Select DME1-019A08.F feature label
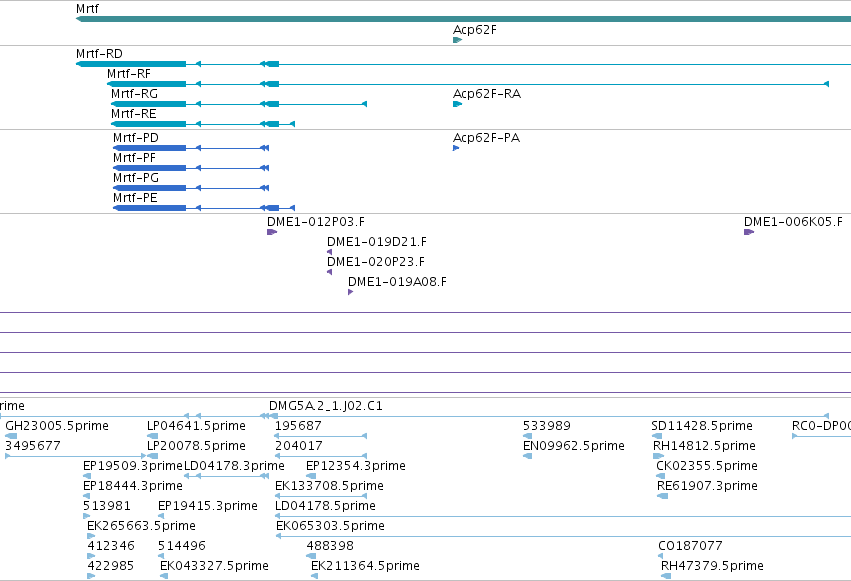851x581 pixels. click(x=397, y=282)
